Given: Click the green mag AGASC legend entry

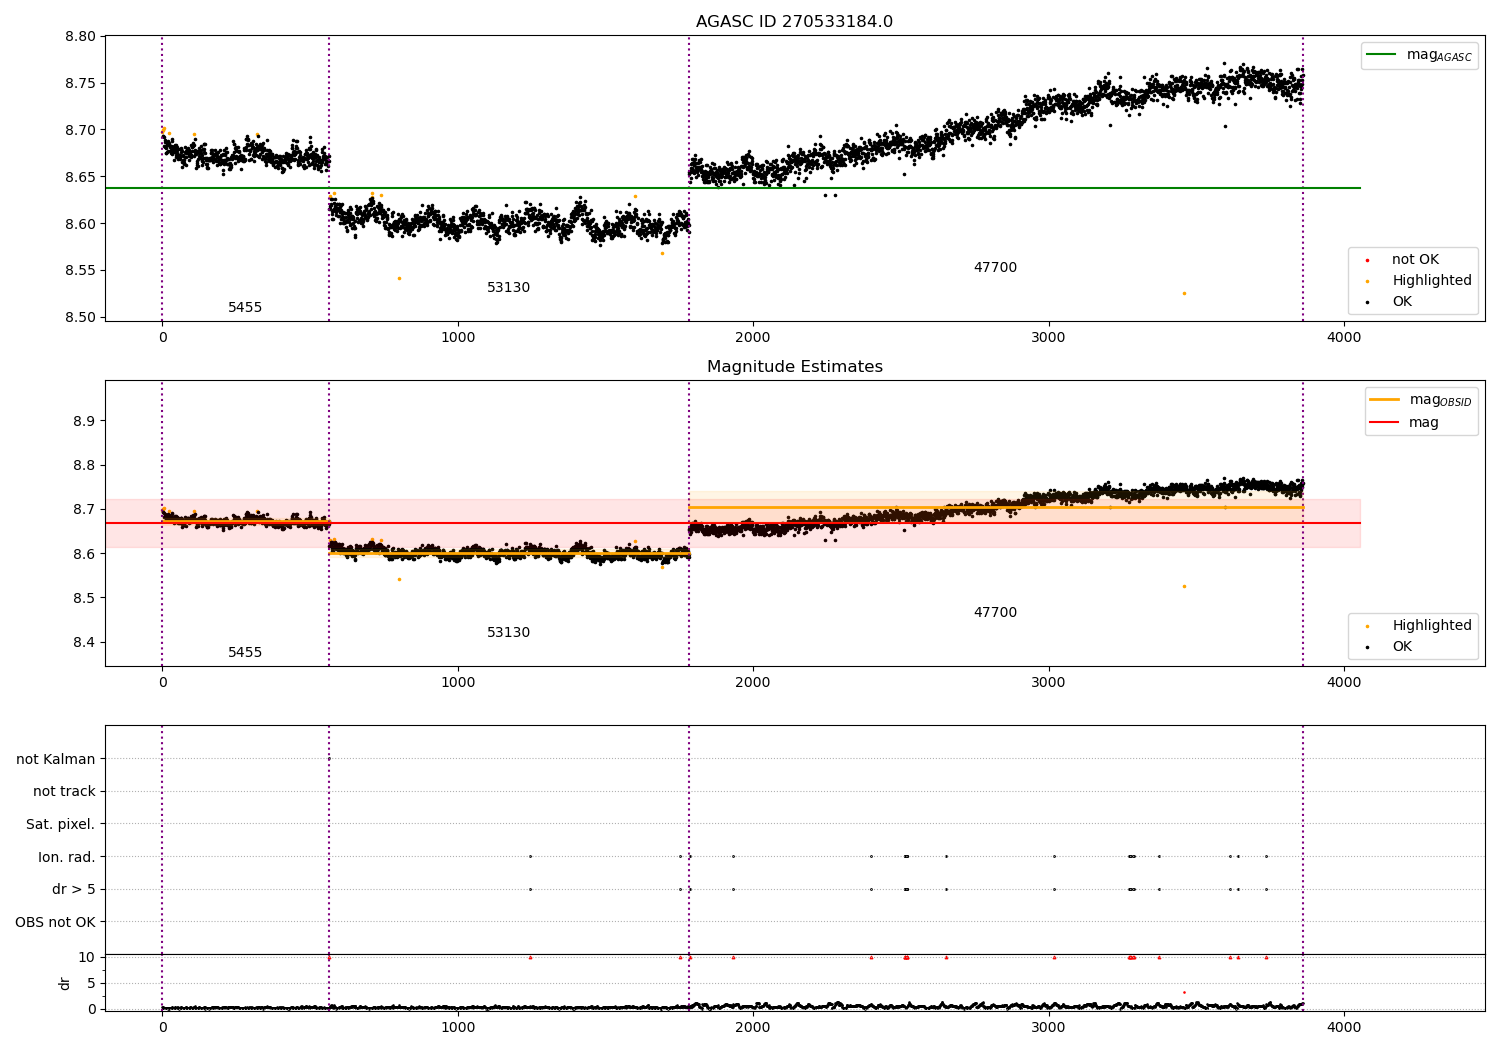Looking at the screenshot, I should (1420, 55).
